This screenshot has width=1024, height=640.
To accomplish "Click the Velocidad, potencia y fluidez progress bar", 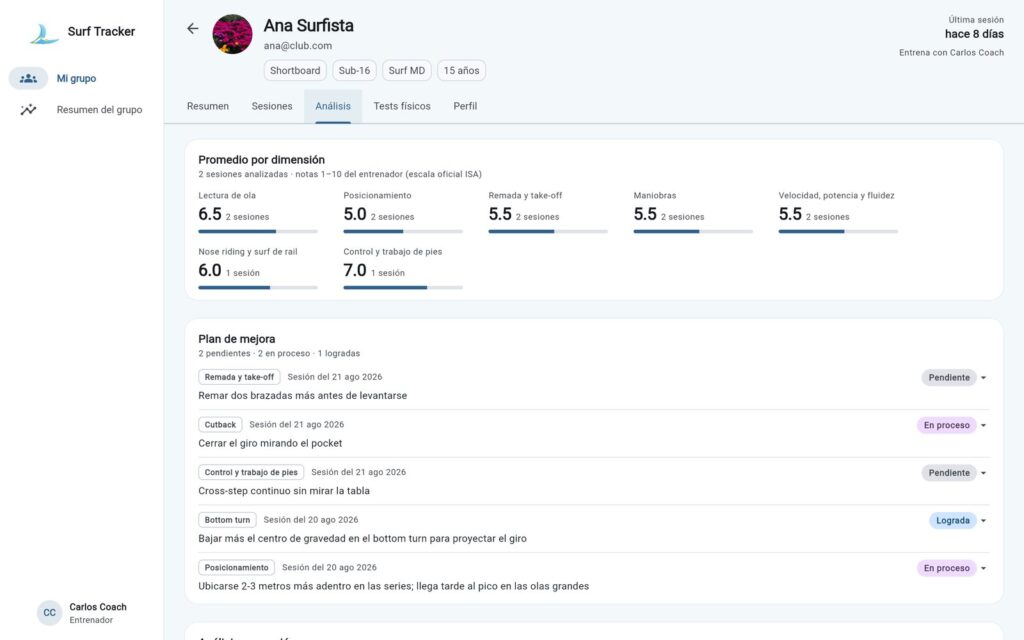I will [x=838, y=231].
